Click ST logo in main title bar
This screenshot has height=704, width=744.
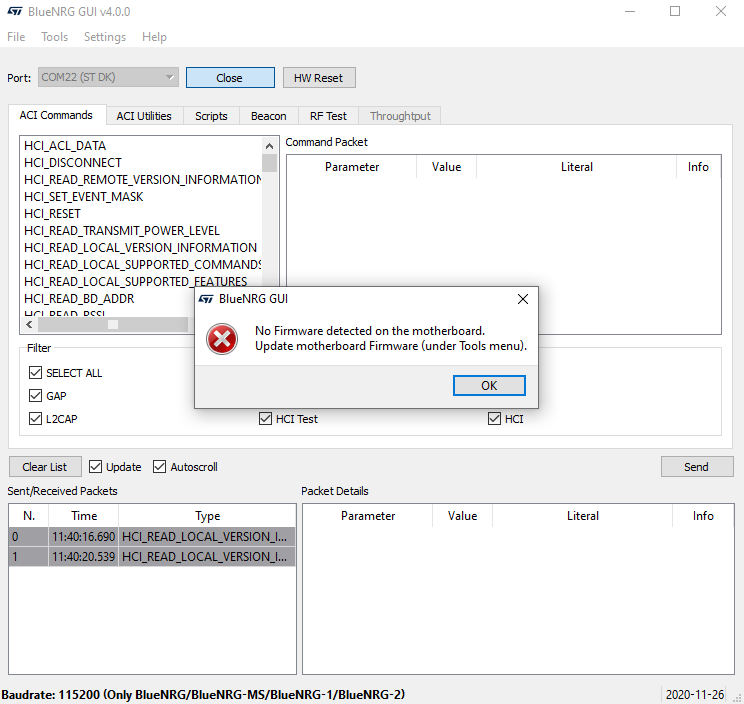15,11
